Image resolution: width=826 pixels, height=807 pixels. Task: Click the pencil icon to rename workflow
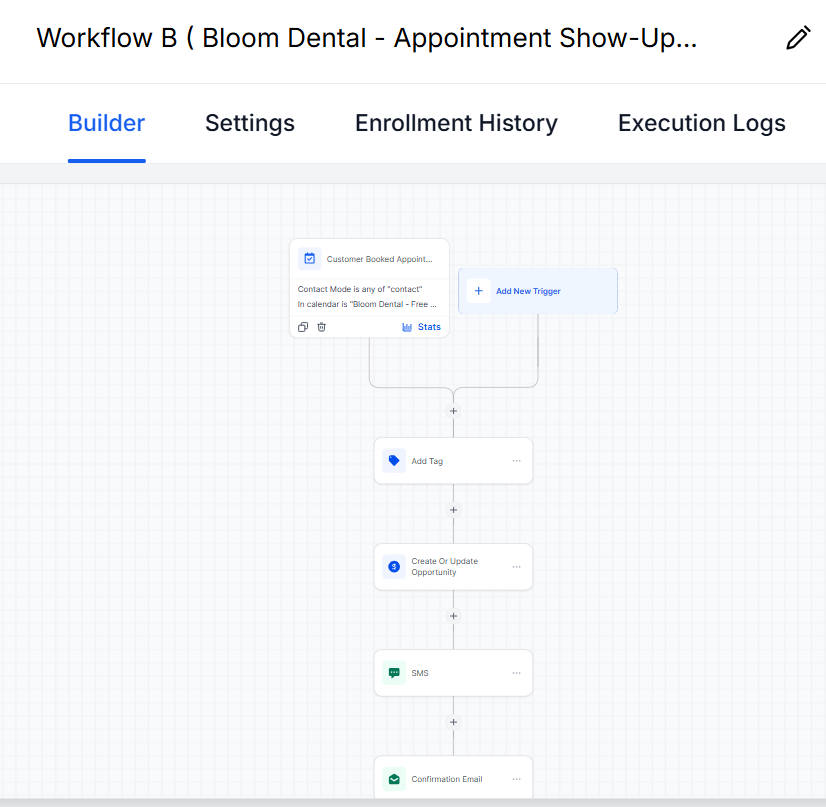(x=798, y=38)
